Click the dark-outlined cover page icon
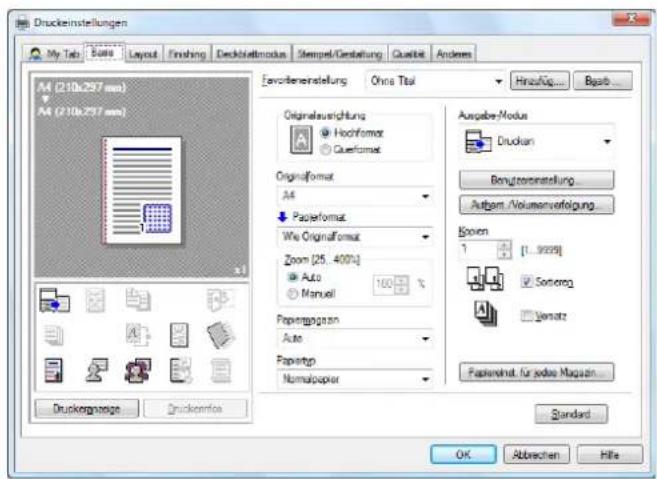 coord(179,335)
